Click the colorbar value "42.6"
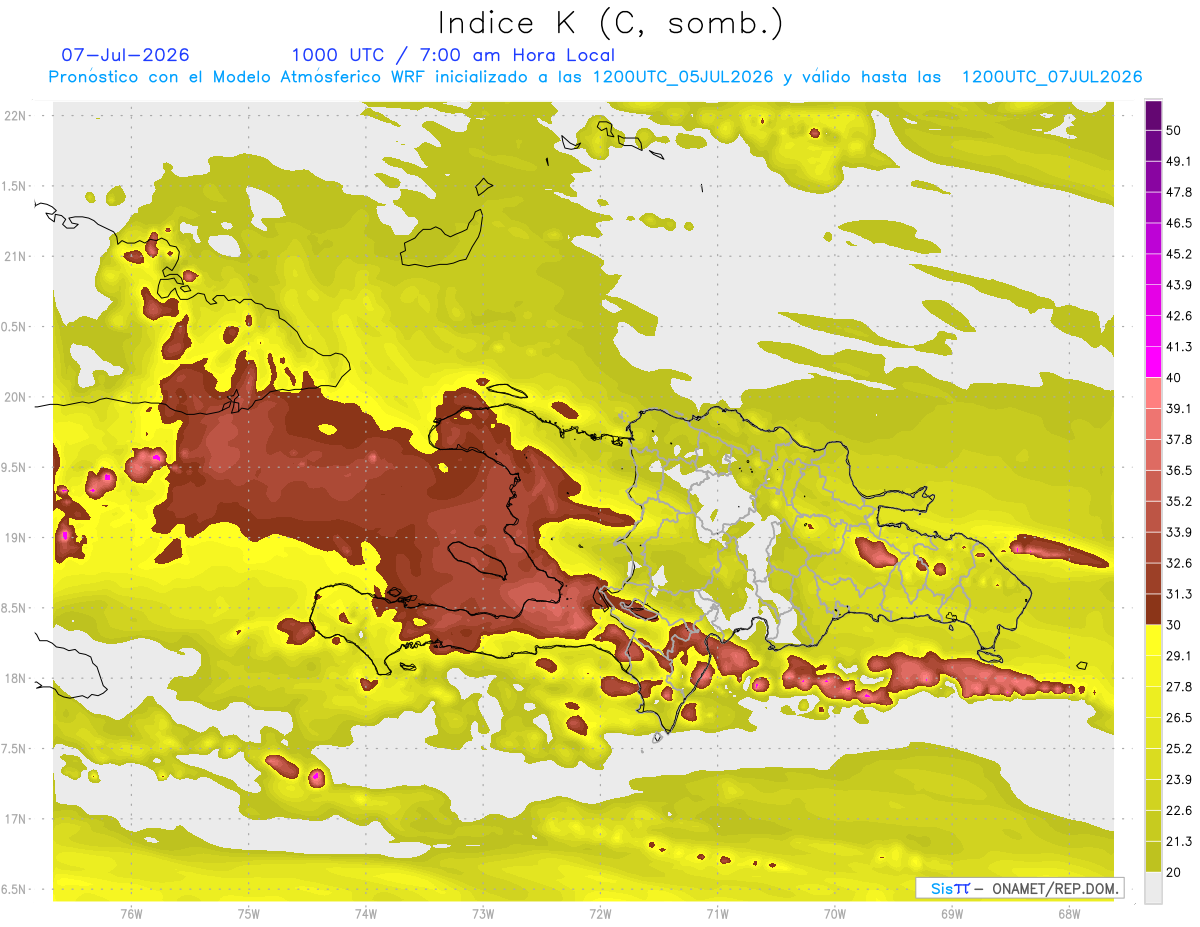The width and height of the screenshot is (1200, 927). 1179,316
